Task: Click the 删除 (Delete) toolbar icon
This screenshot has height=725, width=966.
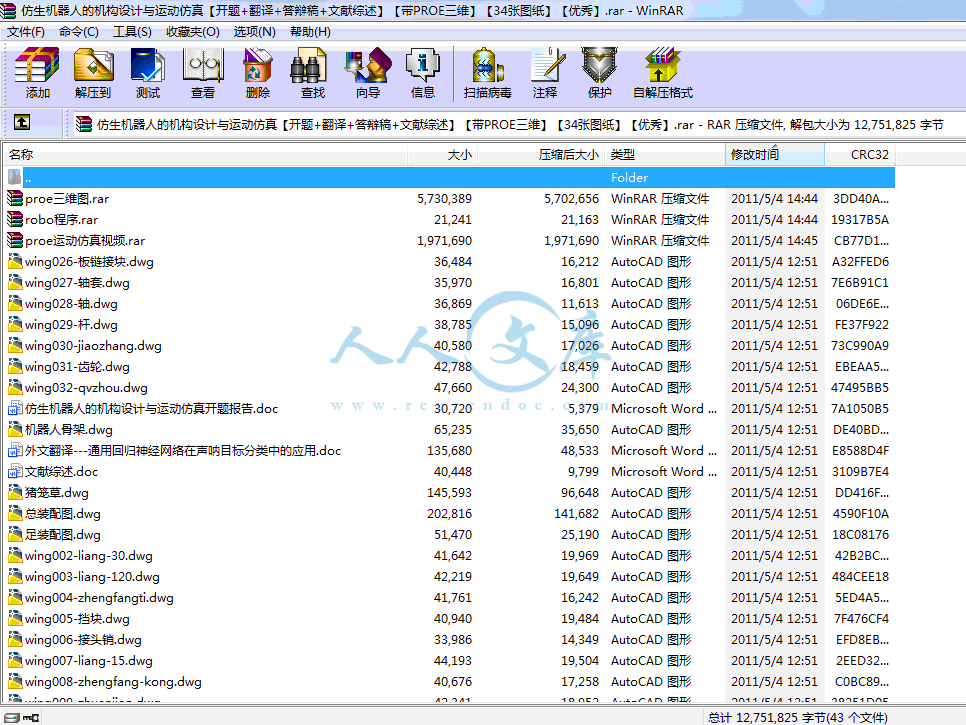Action: tap(258, 73)
